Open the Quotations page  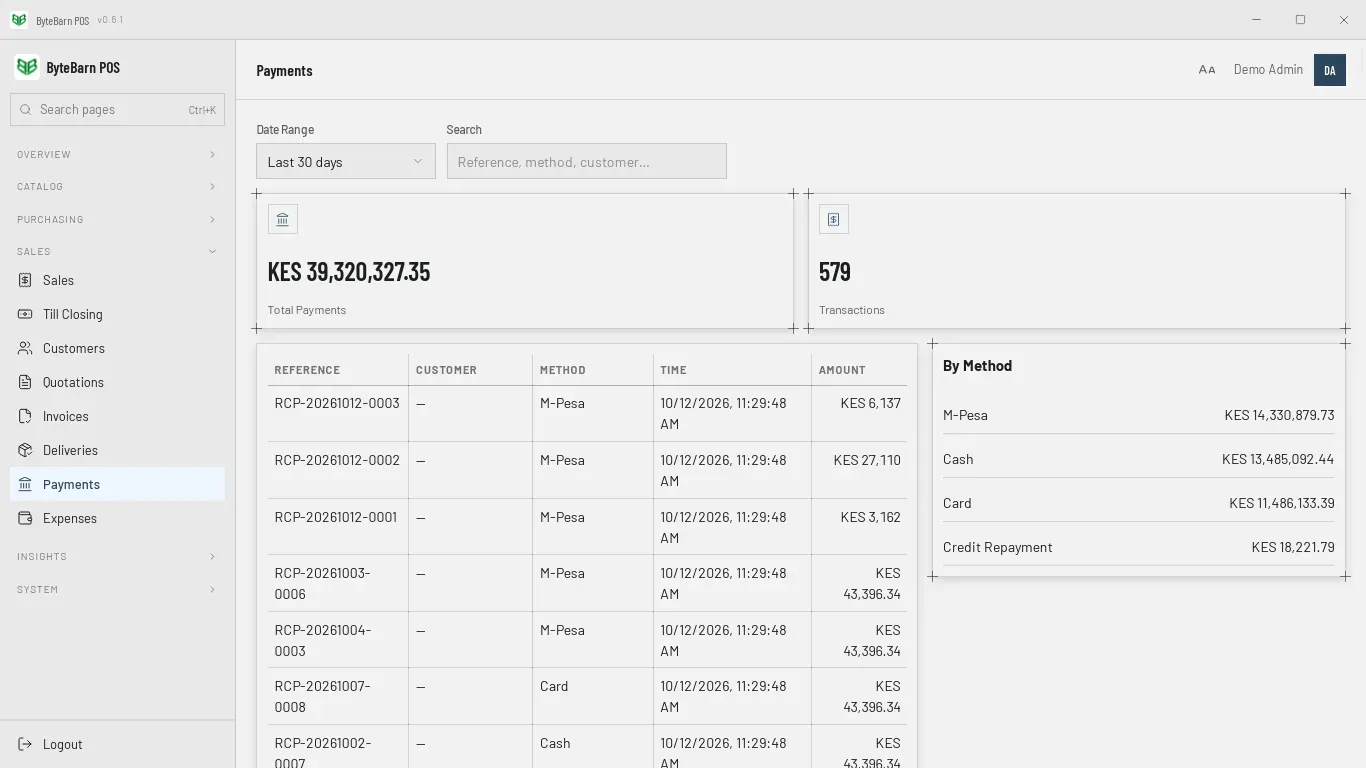(117, 383)
